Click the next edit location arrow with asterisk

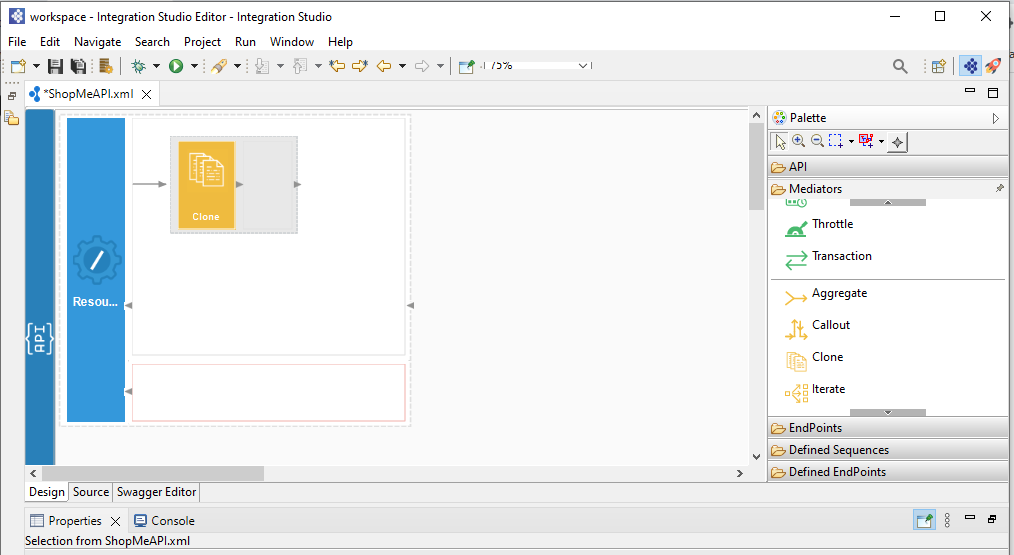(x=360, y=66)
